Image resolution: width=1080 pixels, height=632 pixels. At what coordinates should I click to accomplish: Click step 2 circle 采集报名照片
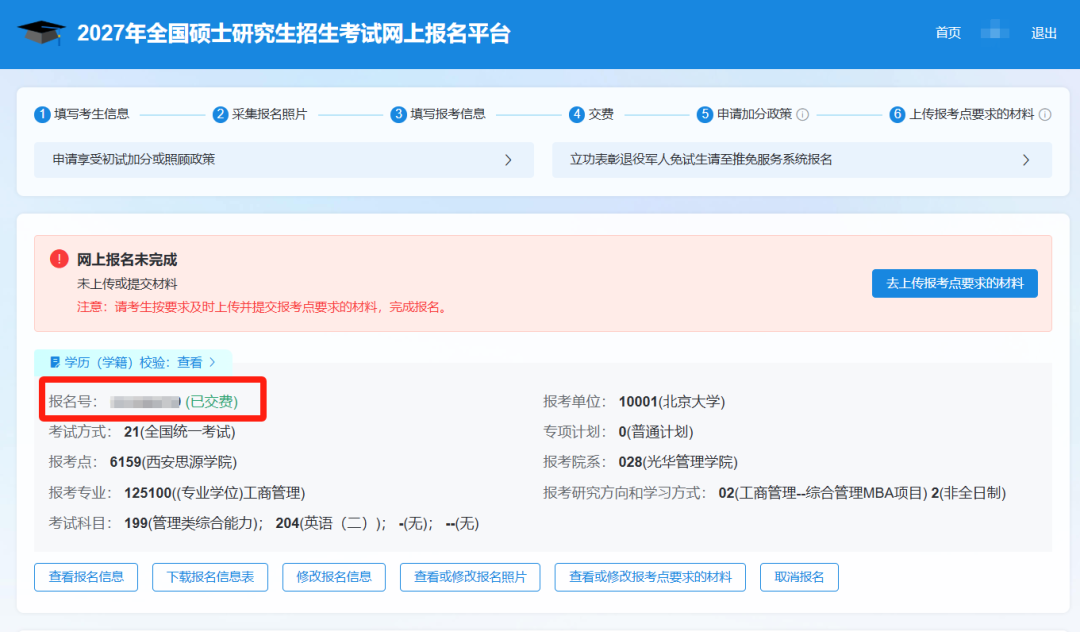220,114
